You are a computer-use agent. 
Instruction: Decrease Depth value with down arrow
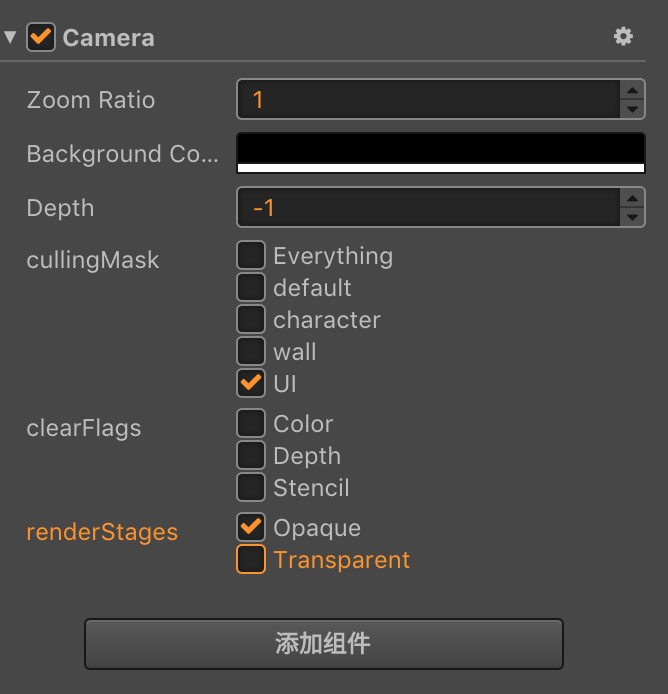[x=632, y=218]
